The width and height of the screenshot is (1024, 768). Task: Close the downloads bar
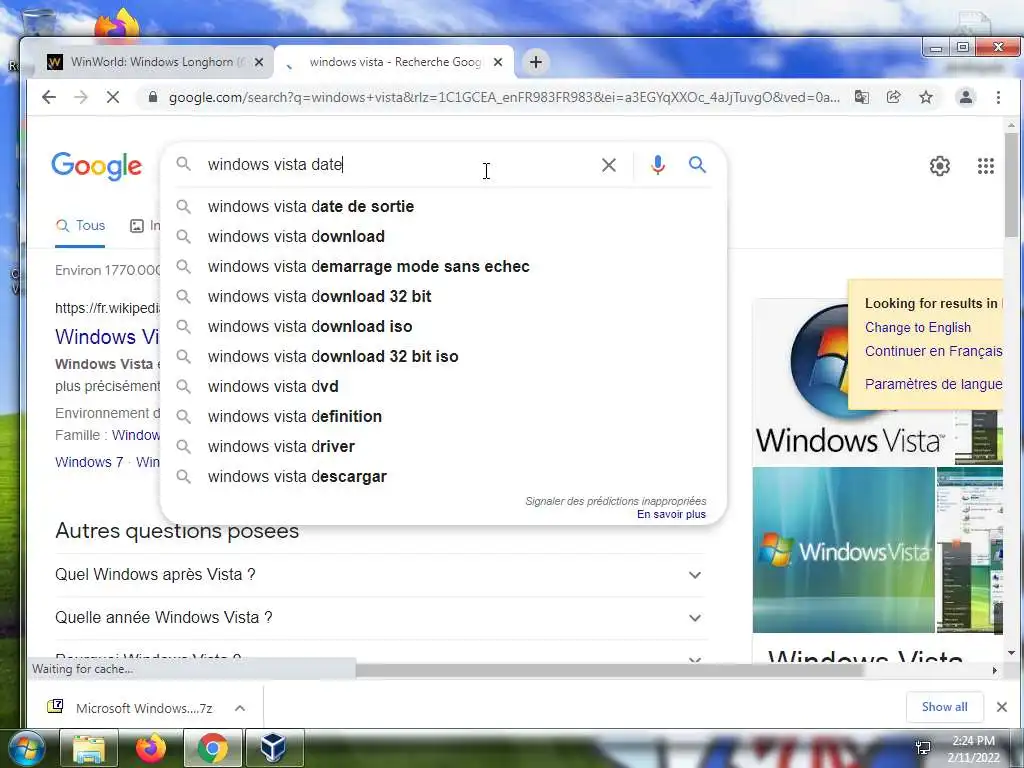point(1002,707)
